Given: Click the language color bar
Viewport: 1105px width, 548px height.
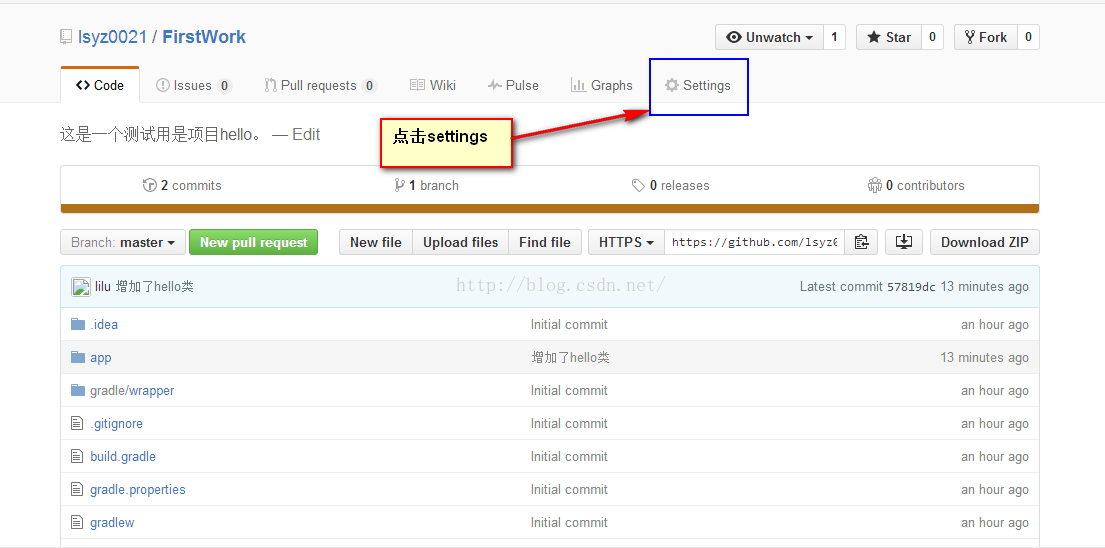Looking at the screenshot, I should pos(550,208).
